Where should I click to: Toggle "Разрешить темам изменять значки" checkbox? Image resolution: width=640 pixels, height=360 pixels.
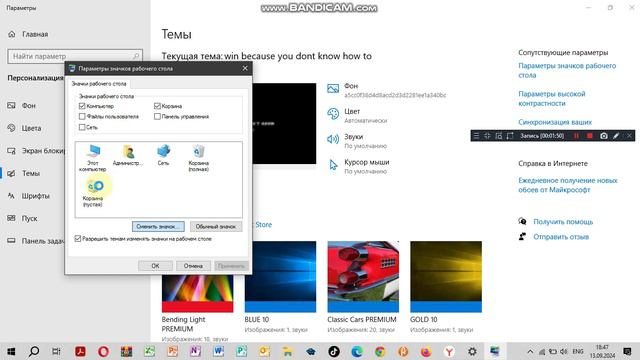(78, 238)
